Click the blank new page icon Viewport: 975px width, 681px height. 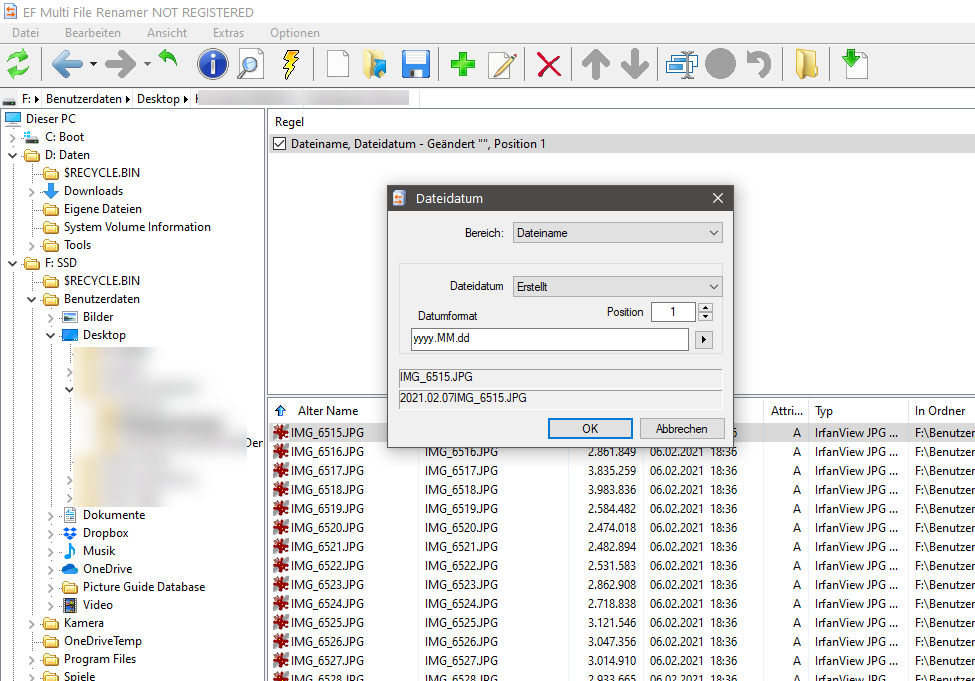(338, 64)
